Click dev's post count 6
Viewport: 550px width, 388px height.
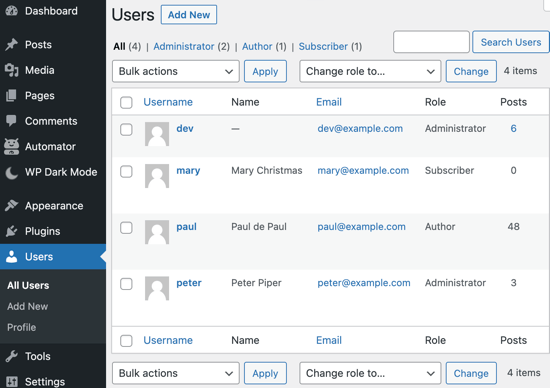pos(514,128)
